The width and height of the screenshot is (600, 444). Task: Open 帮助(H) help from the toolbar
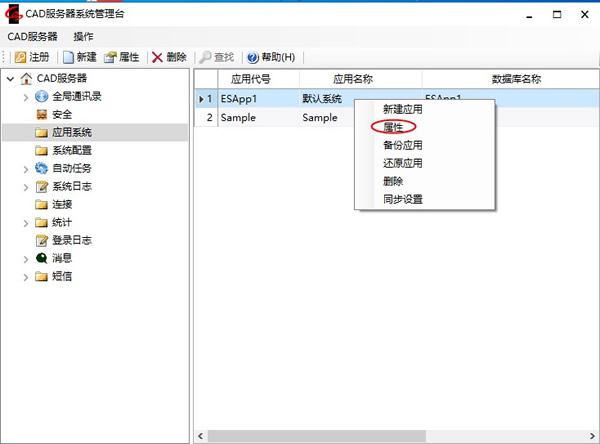coord(252,57)
